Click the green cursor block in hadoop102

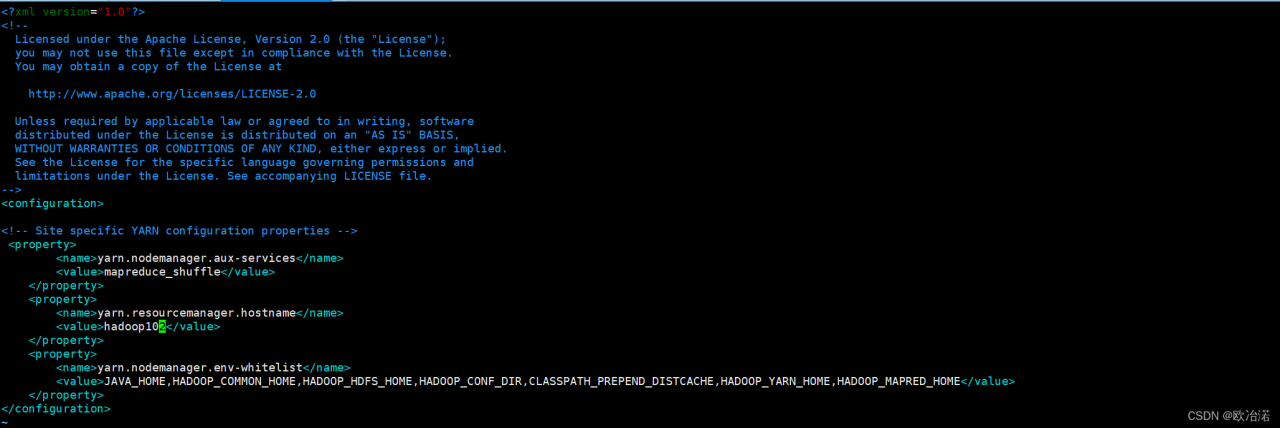click(x=162, y=326)
